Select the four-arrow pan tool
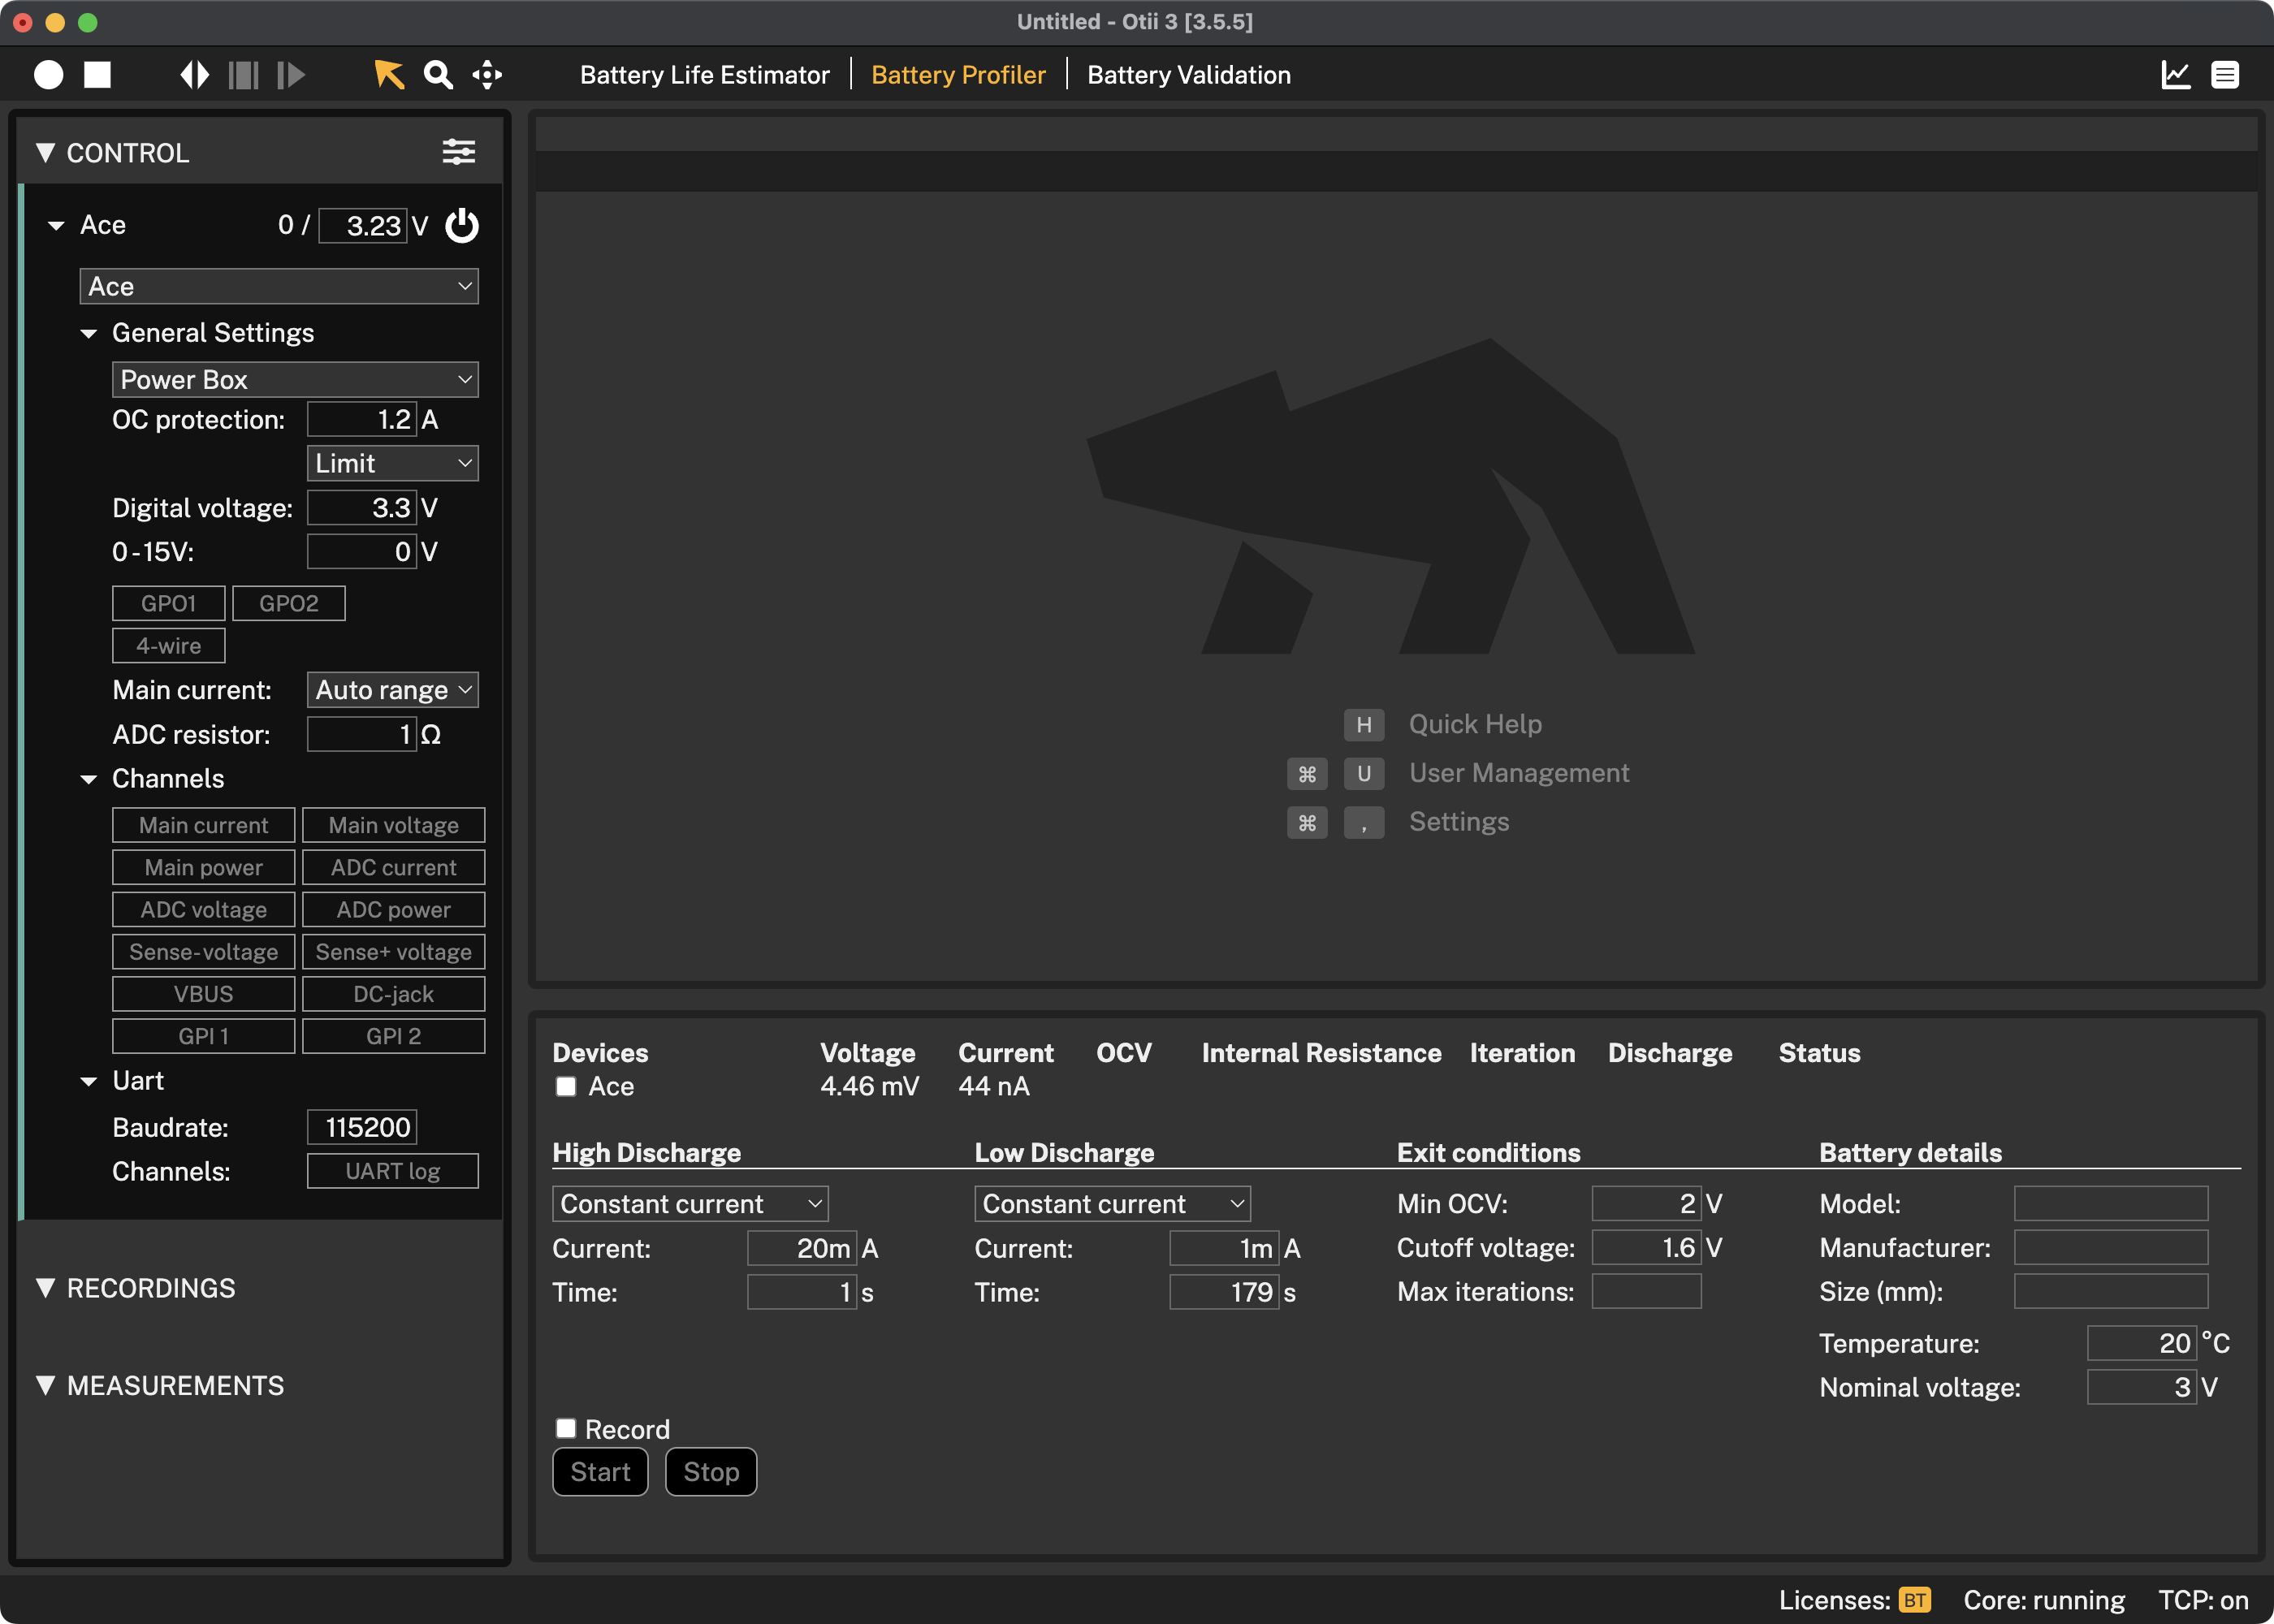The image size is (2274, 1624). [x=487, y=75]
